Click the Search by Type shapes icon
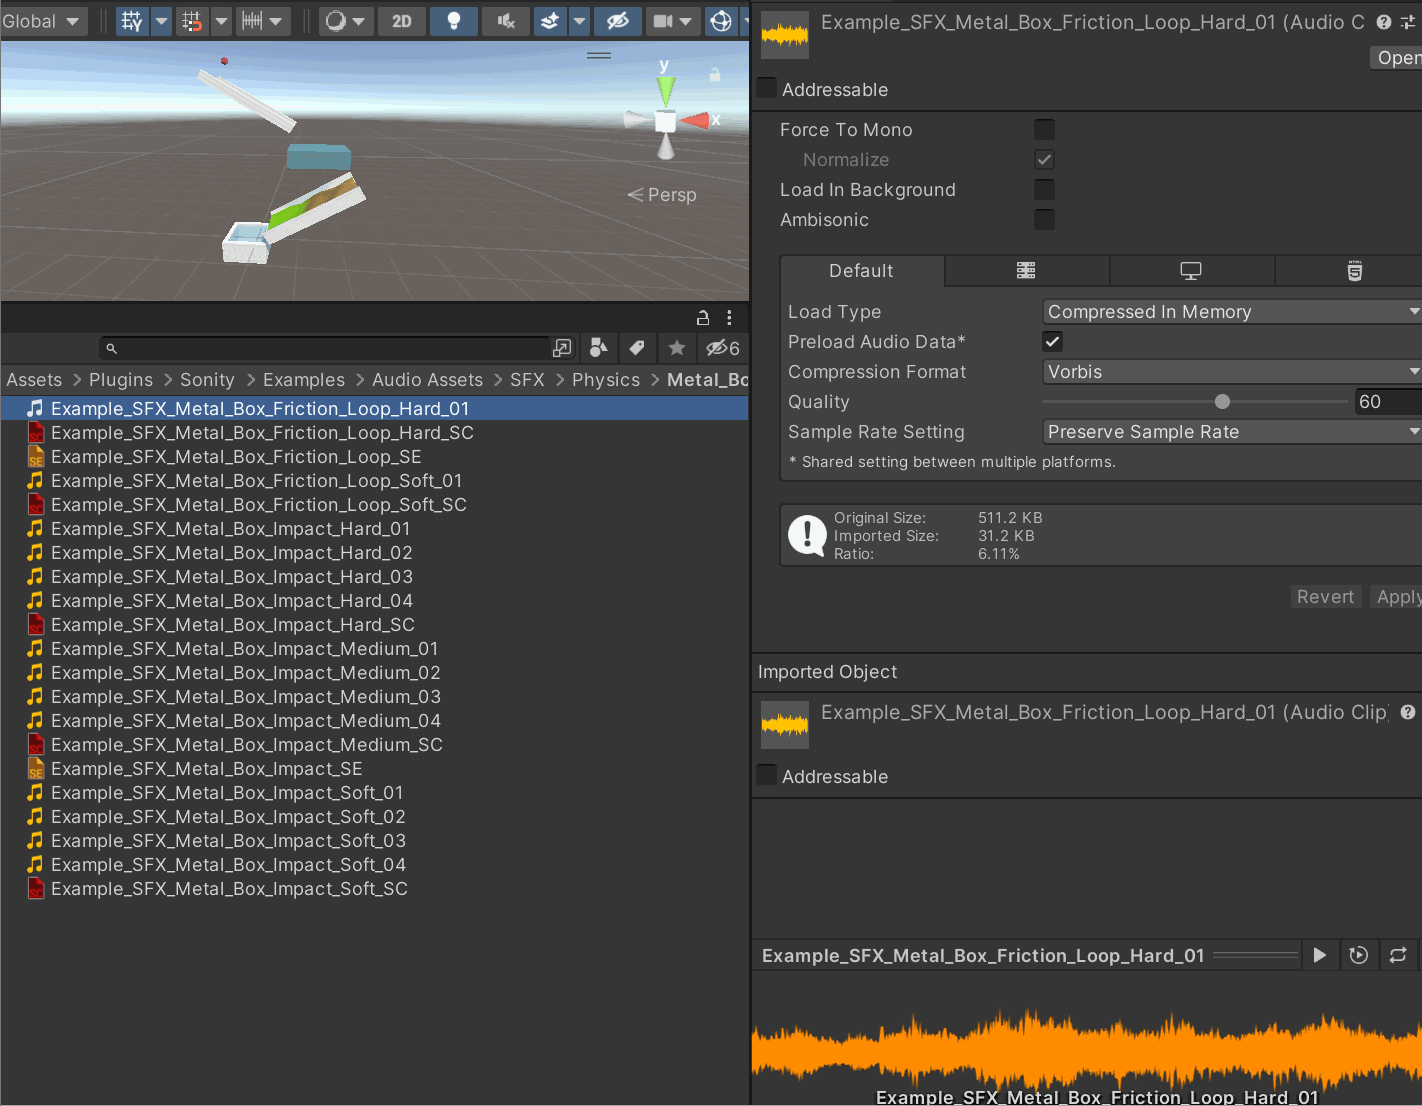 point(598,347)
